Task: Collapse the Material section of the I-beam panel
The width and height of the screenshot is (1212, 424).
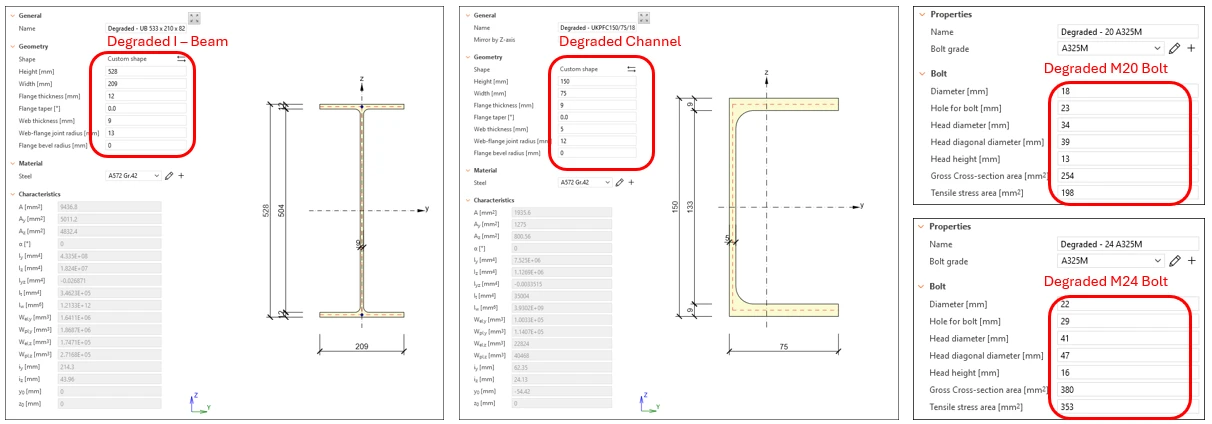Action: (12, 163)
